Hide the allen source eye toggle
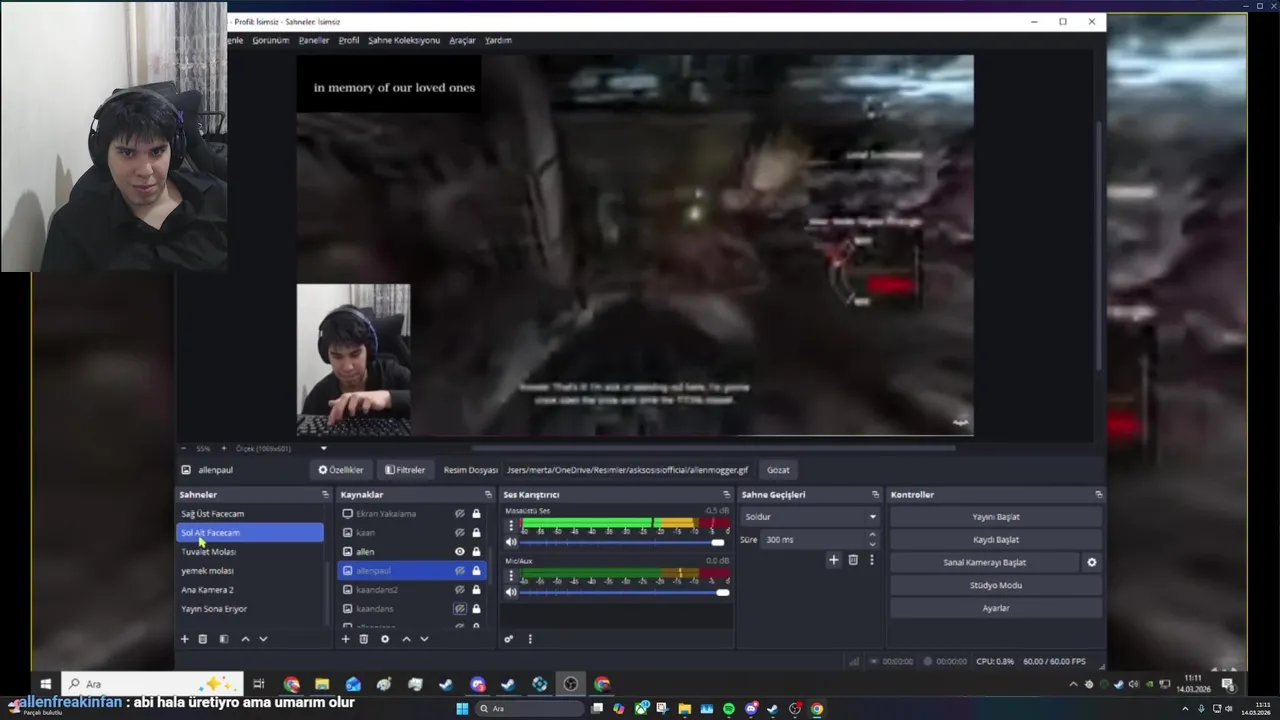The height and width of the screenshot is (720, 1280). coord(460,552)
